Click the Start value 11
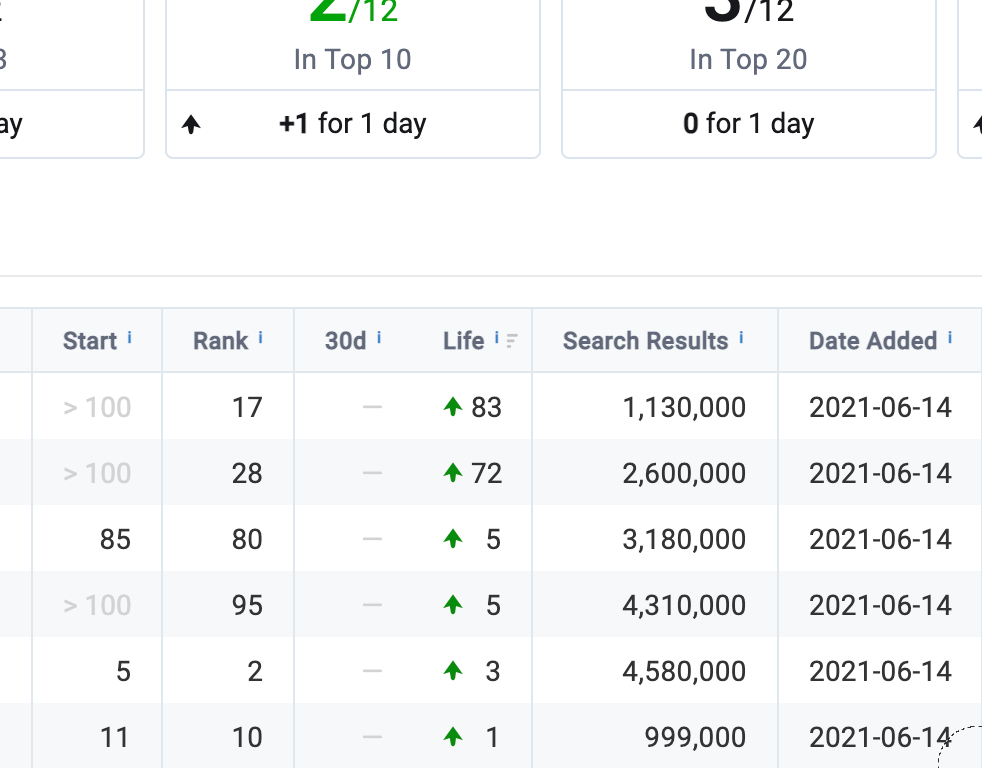 click(x=115, y=738)
